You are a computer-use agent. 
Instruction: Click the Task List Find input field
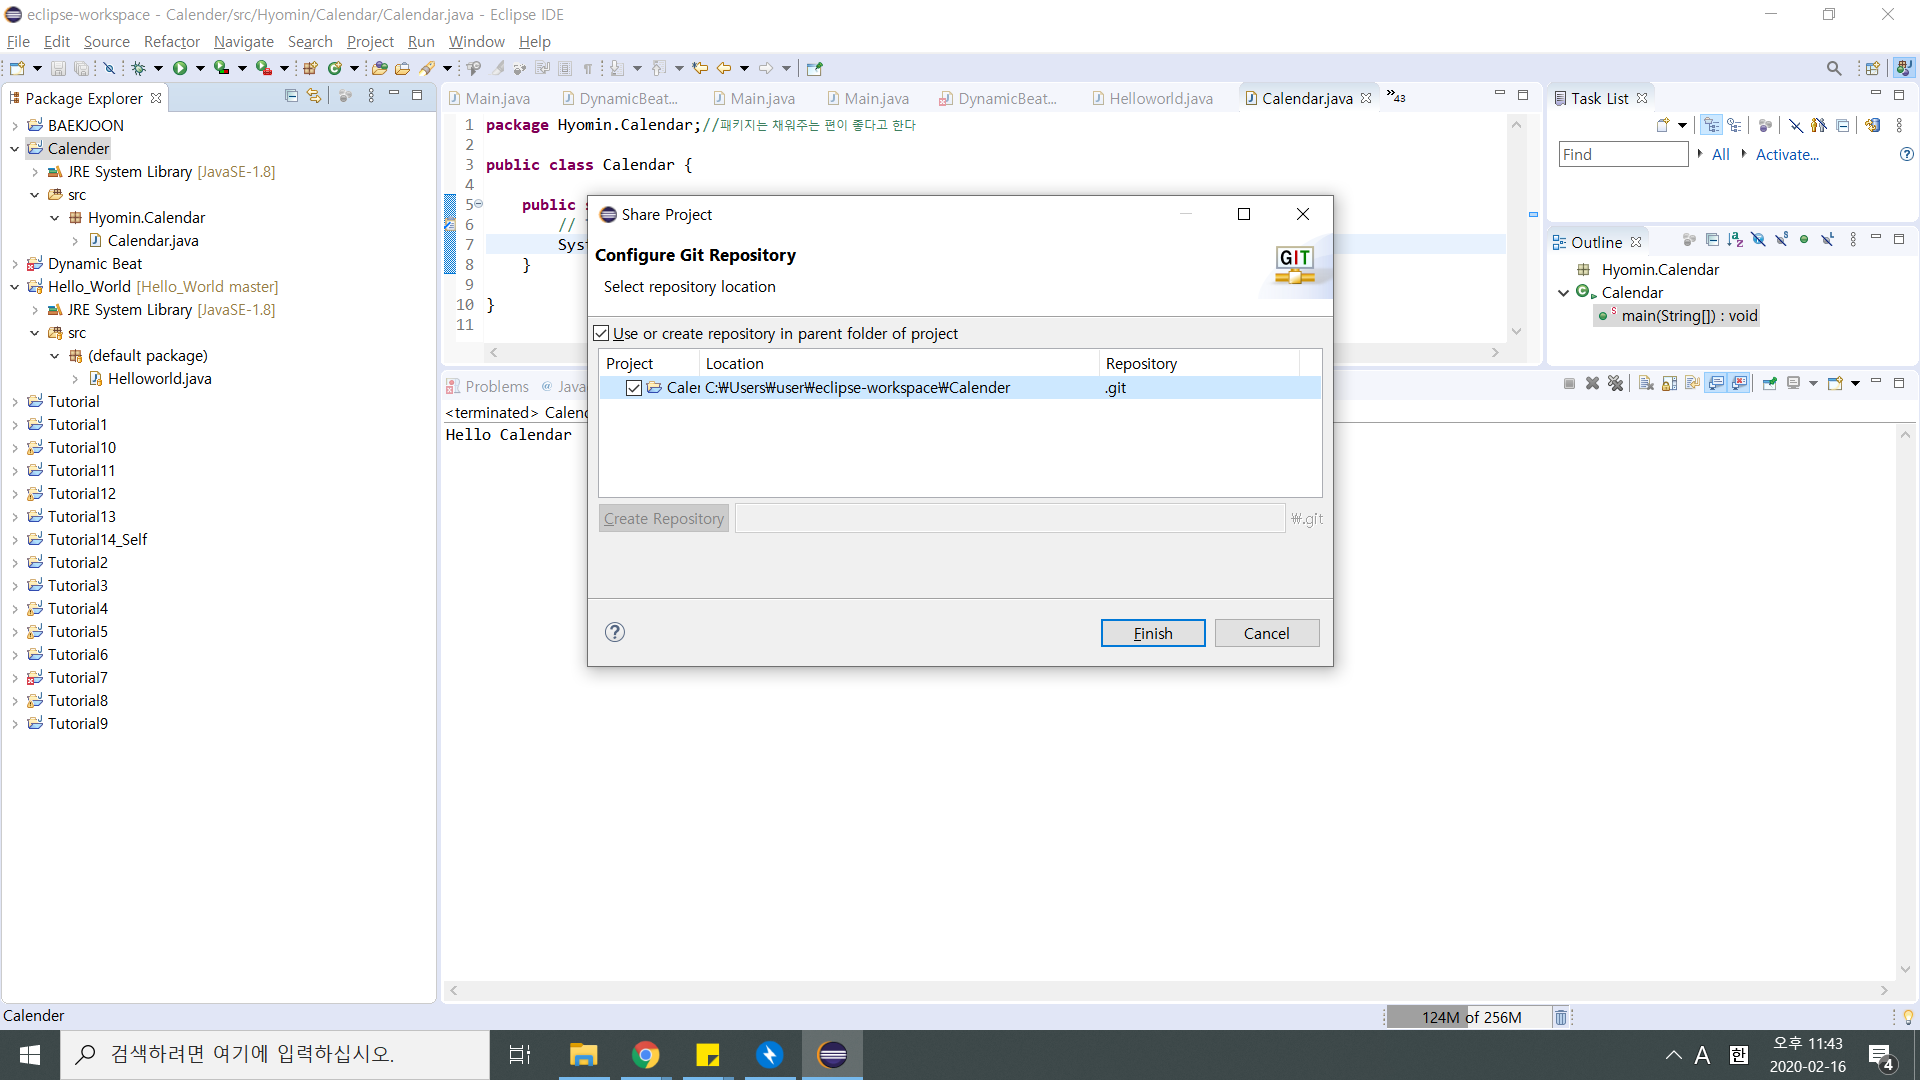pos(1622,154)
